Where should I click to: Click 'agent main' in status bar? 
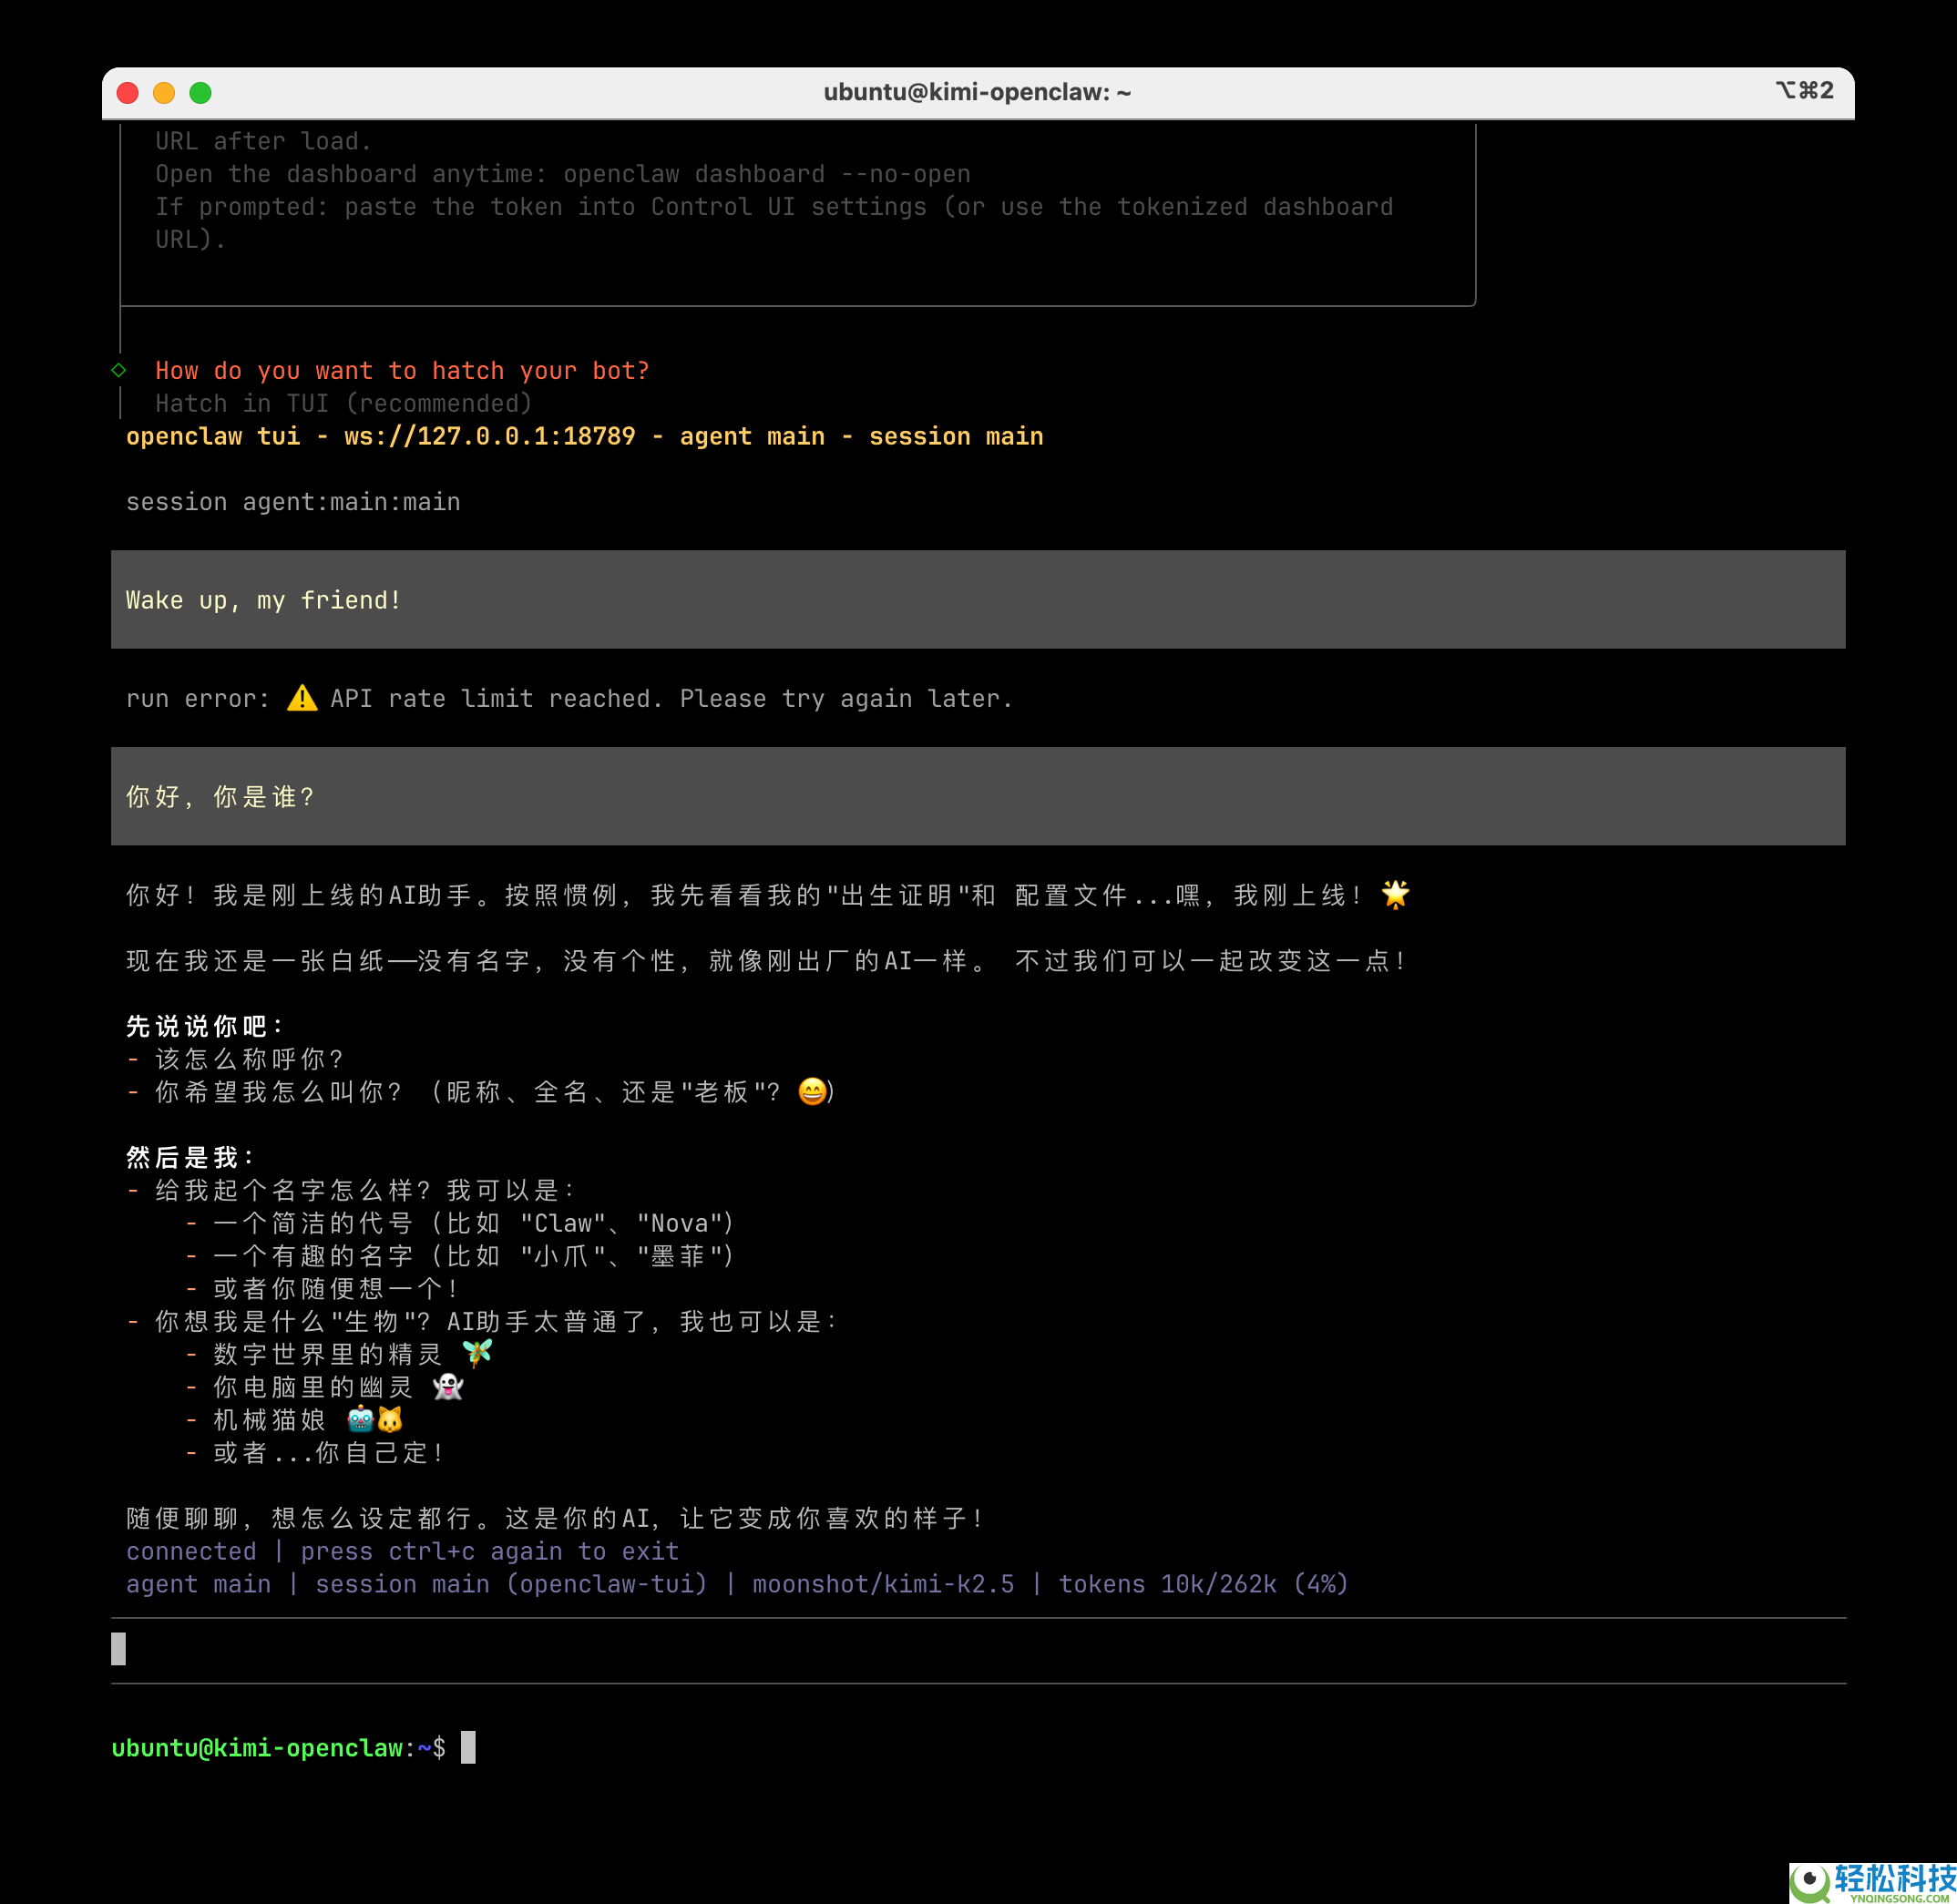pyautogui.click(x=198, y=1584)
